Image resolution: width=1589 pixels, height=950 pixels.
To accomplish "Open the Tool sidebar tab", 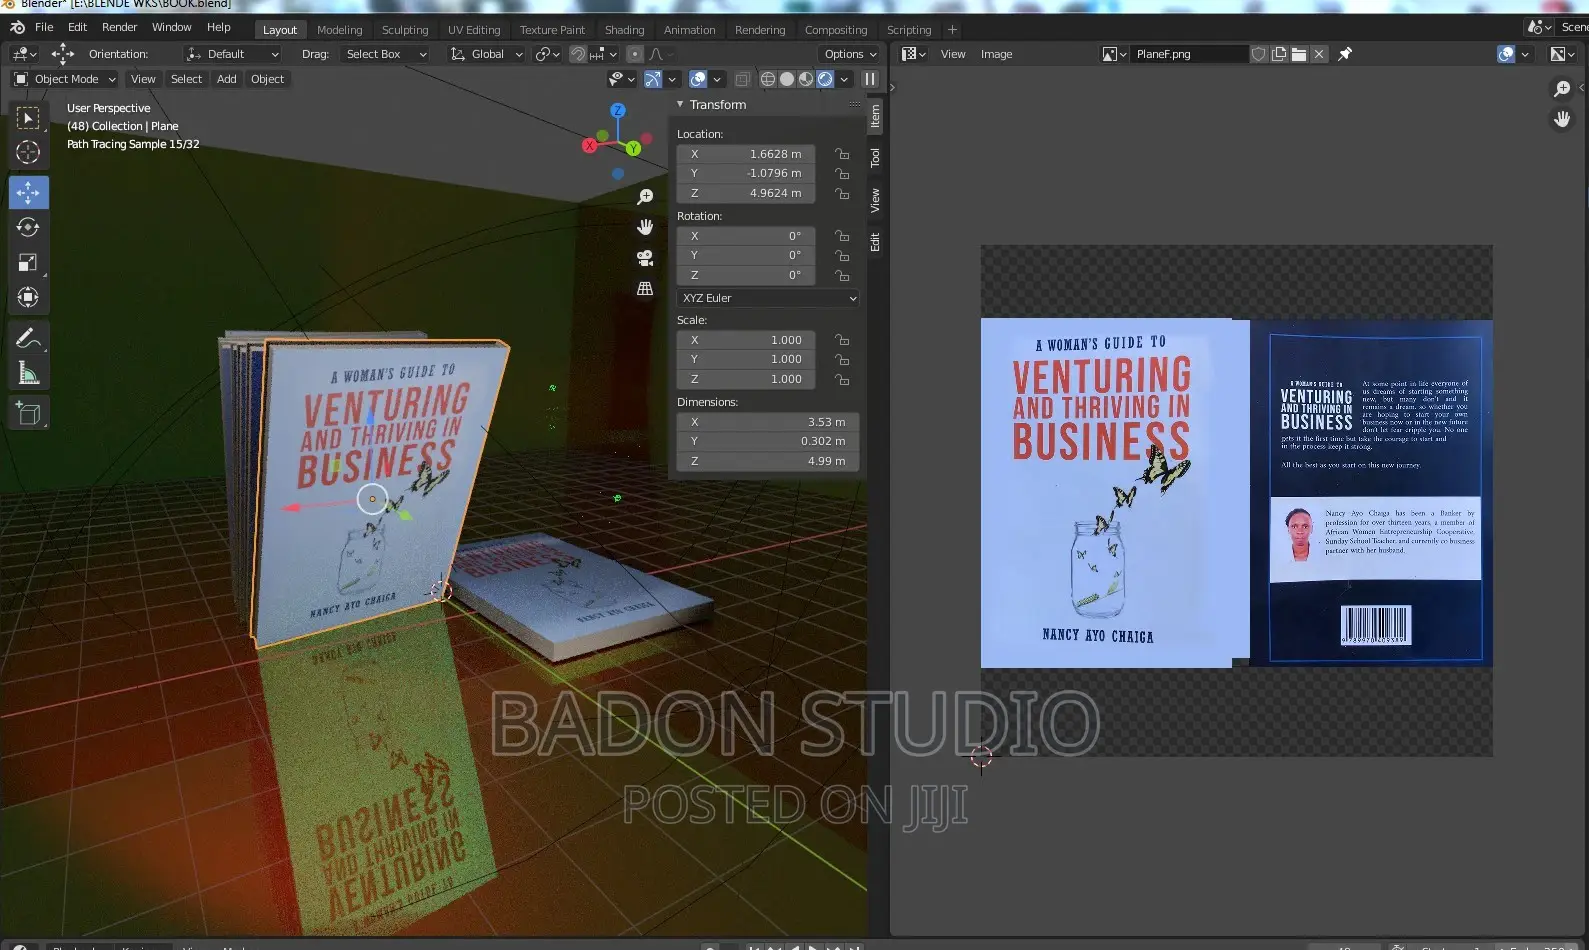I will pyautogui.click(x=875, y=158).
